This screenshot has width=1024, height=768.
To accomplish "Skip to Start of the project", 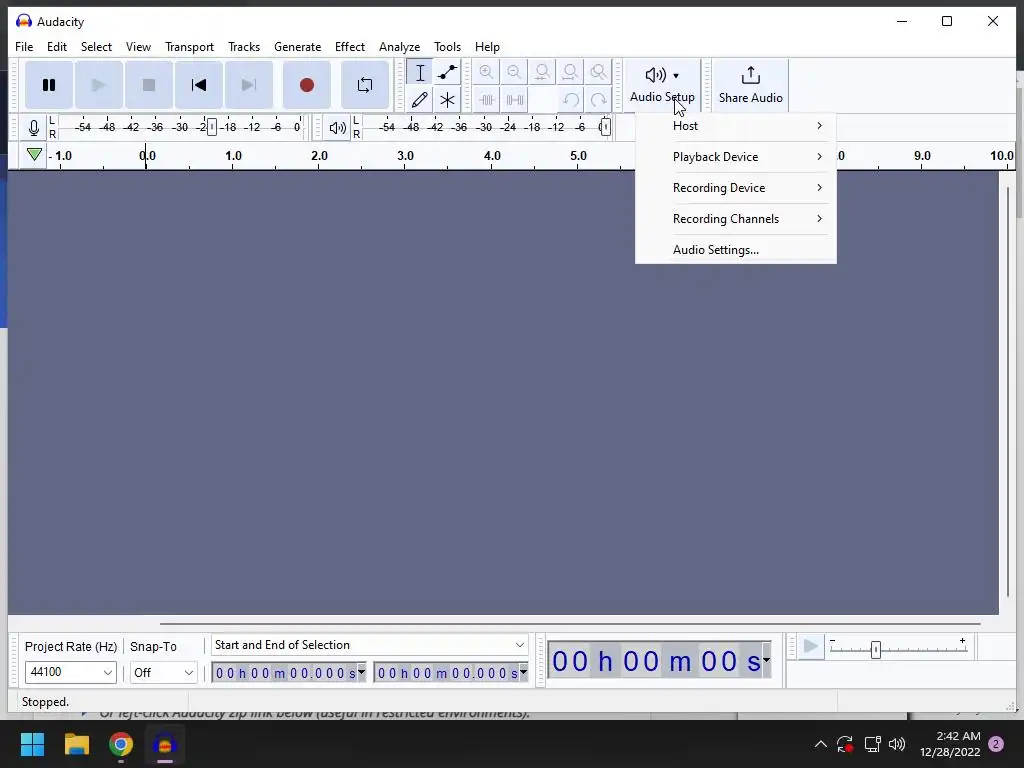I will (x=199, y=85).
